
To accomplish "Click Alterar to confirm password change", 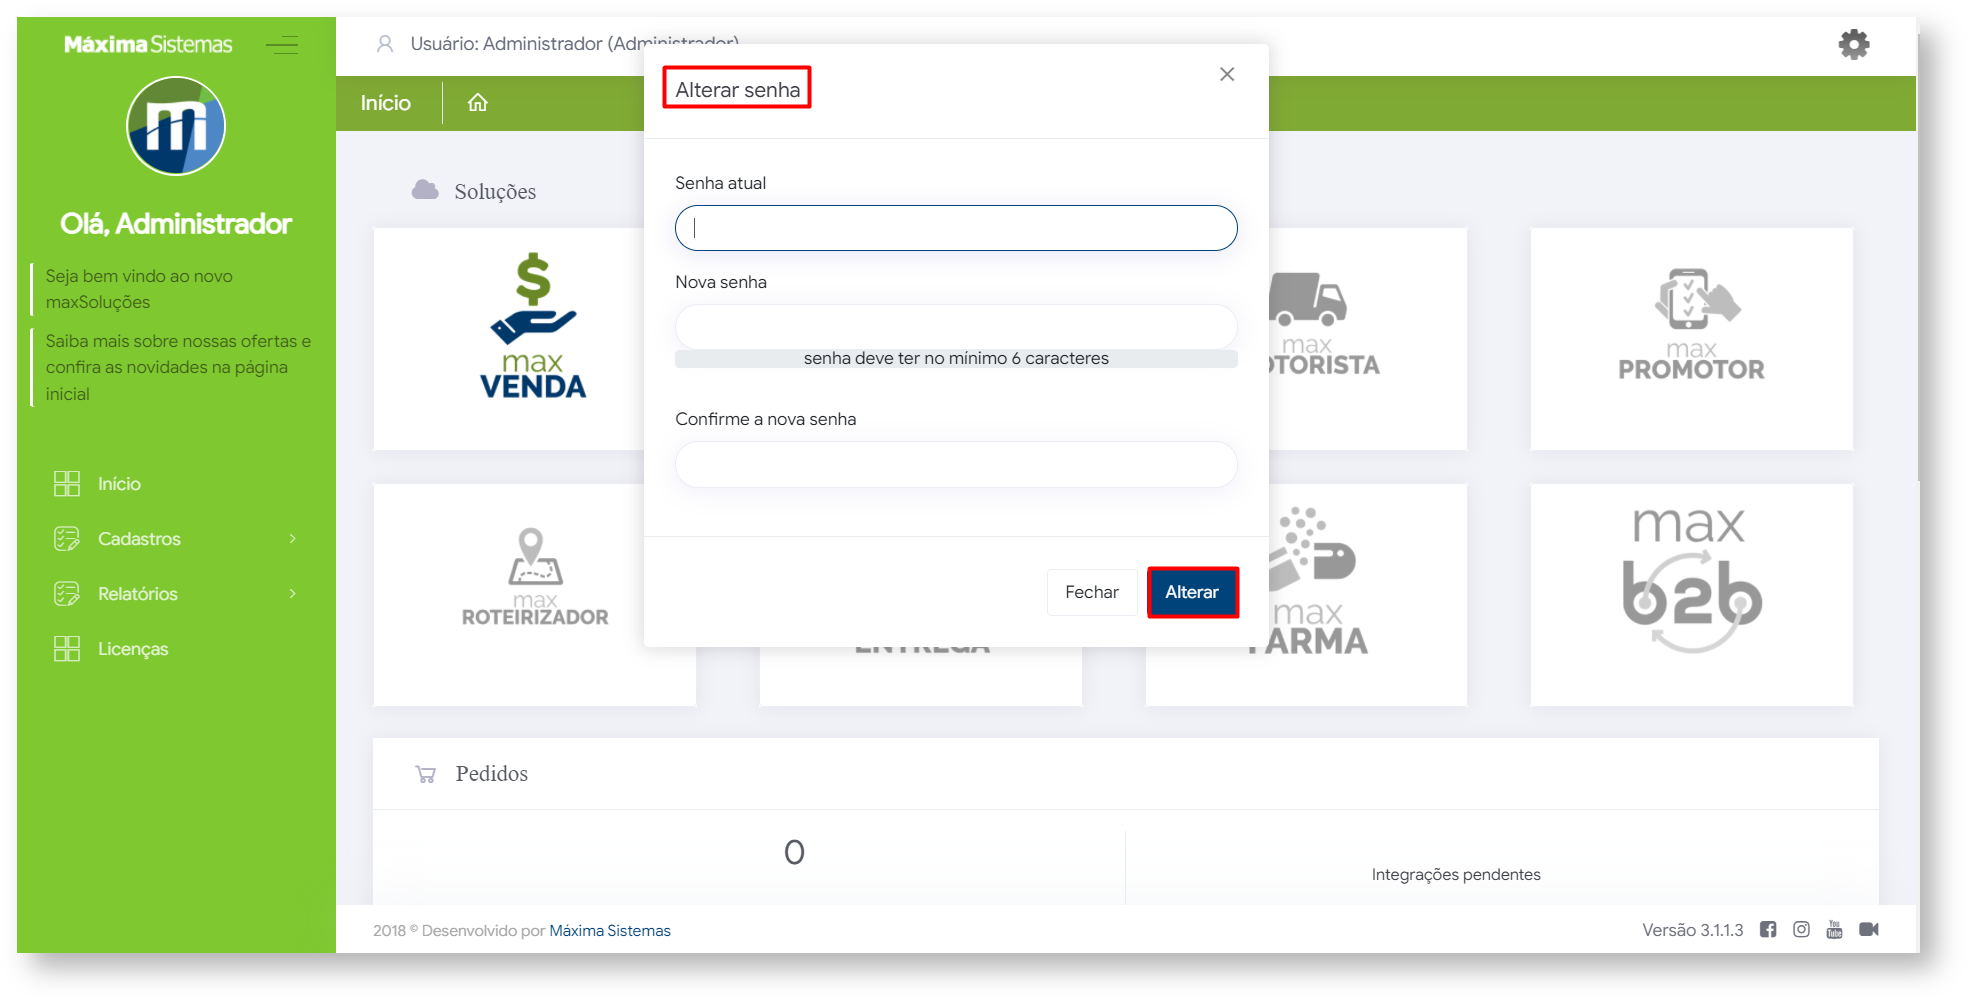I will 1192,592.
